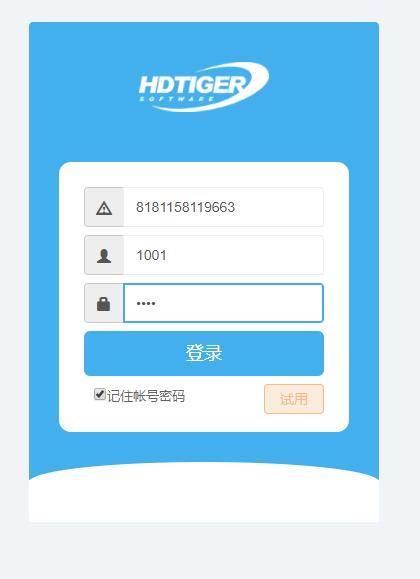Click the white curved footer area

click(x=204, y=493)
